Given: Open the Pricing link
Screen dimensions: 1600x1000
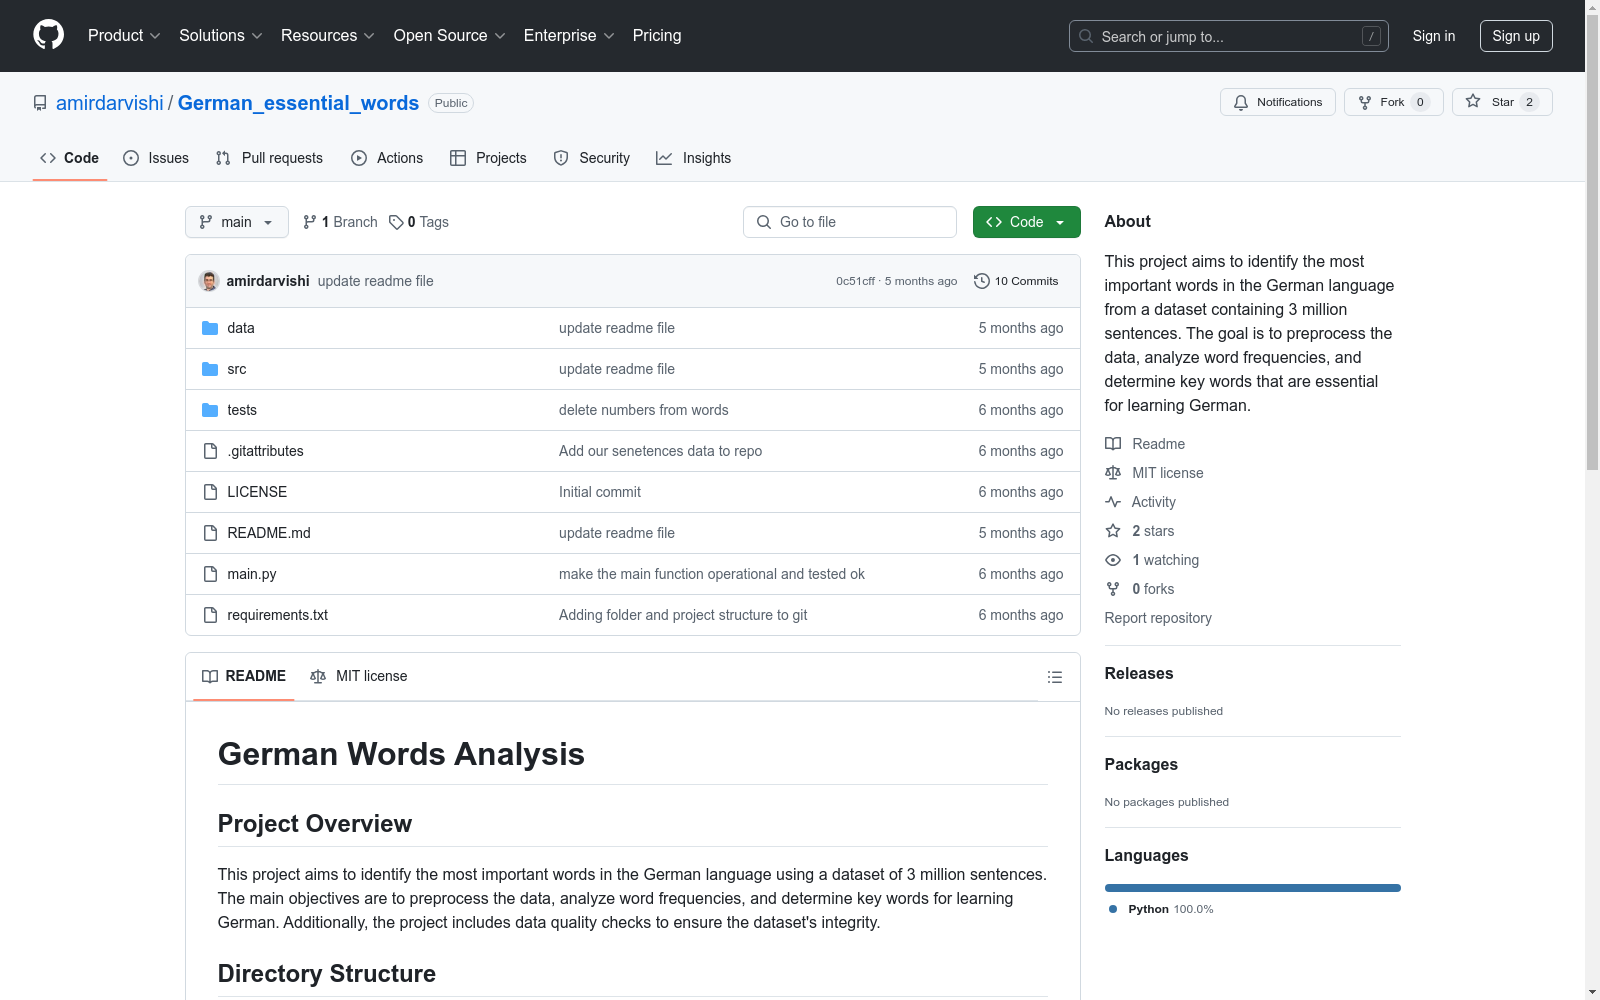Looking at the screenshot, I should pyautogui.click(x=657, y=35).
